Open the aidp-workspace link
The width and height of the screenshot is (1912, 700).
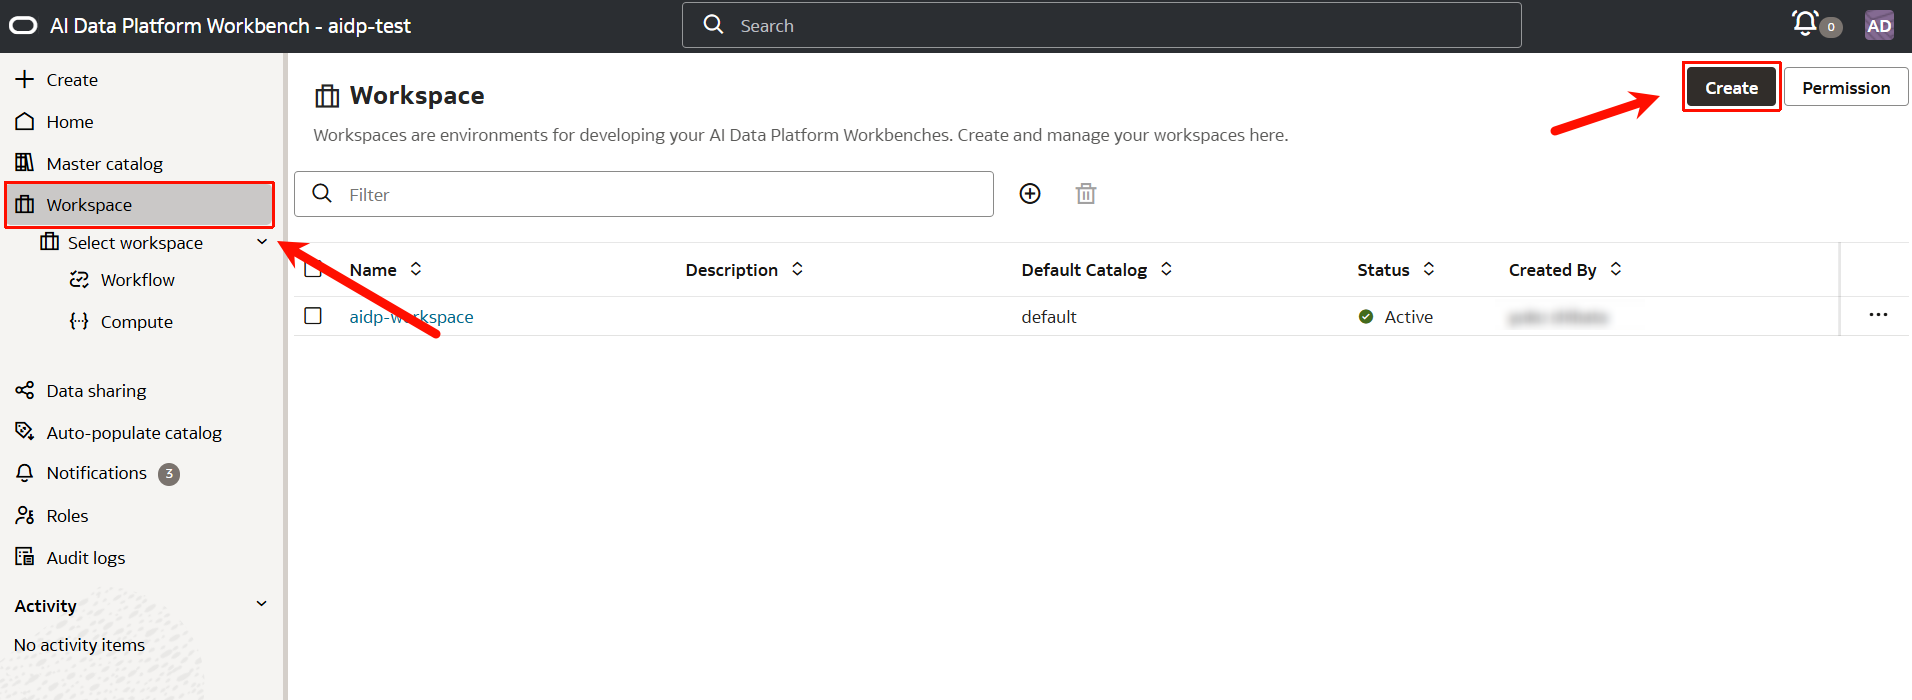[411, 316]
